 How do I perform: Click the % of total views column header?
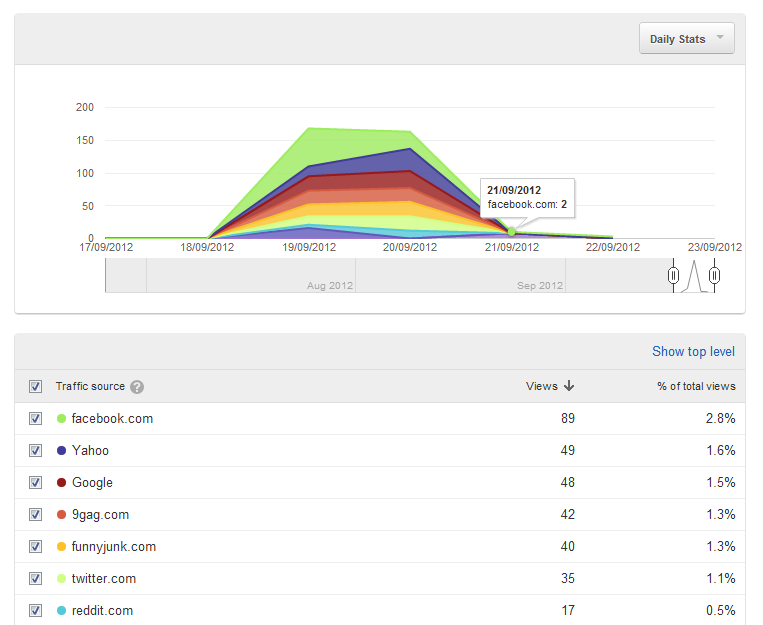click(x=696, y=386)
